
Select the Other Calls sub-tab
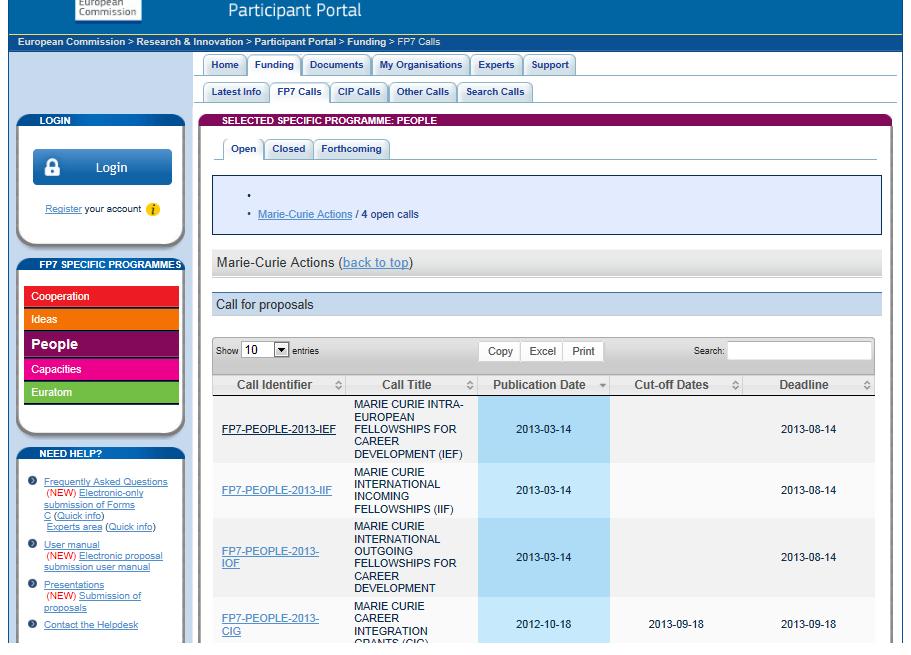[x=422, y=92]
